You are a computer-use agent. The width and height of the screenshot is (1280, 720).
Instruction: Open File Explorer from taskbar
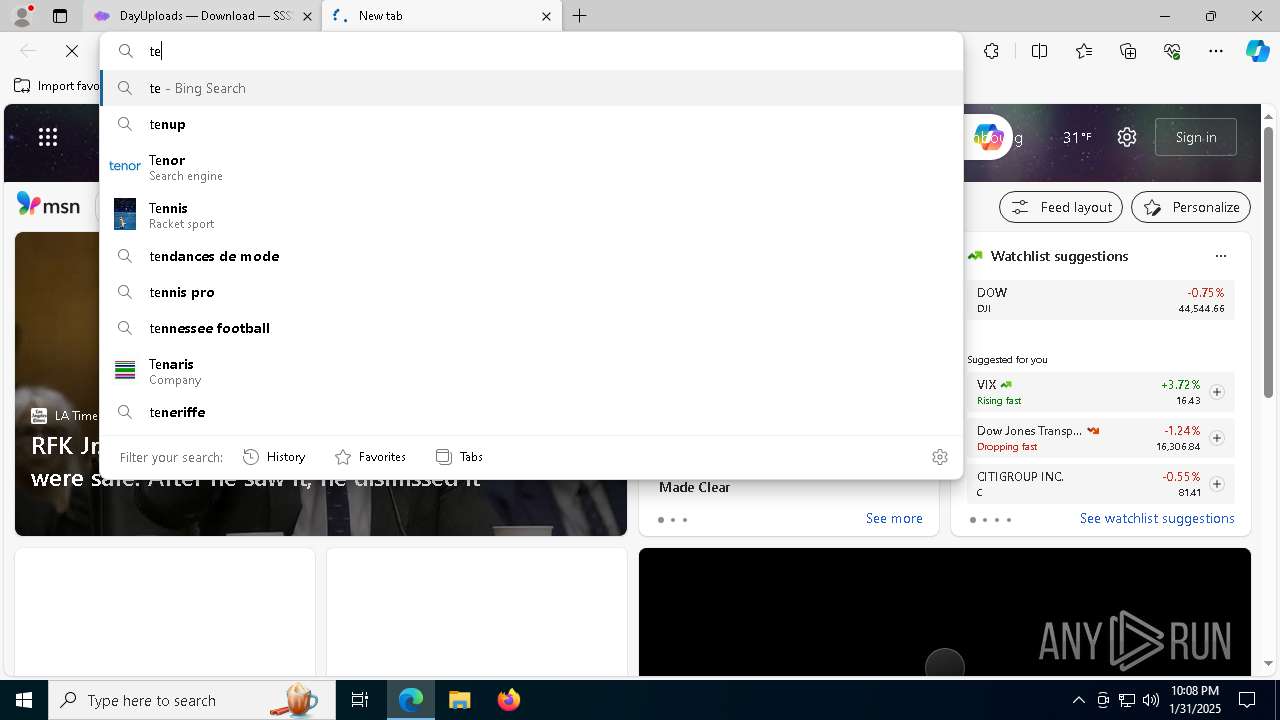click(x=459, y=700)
